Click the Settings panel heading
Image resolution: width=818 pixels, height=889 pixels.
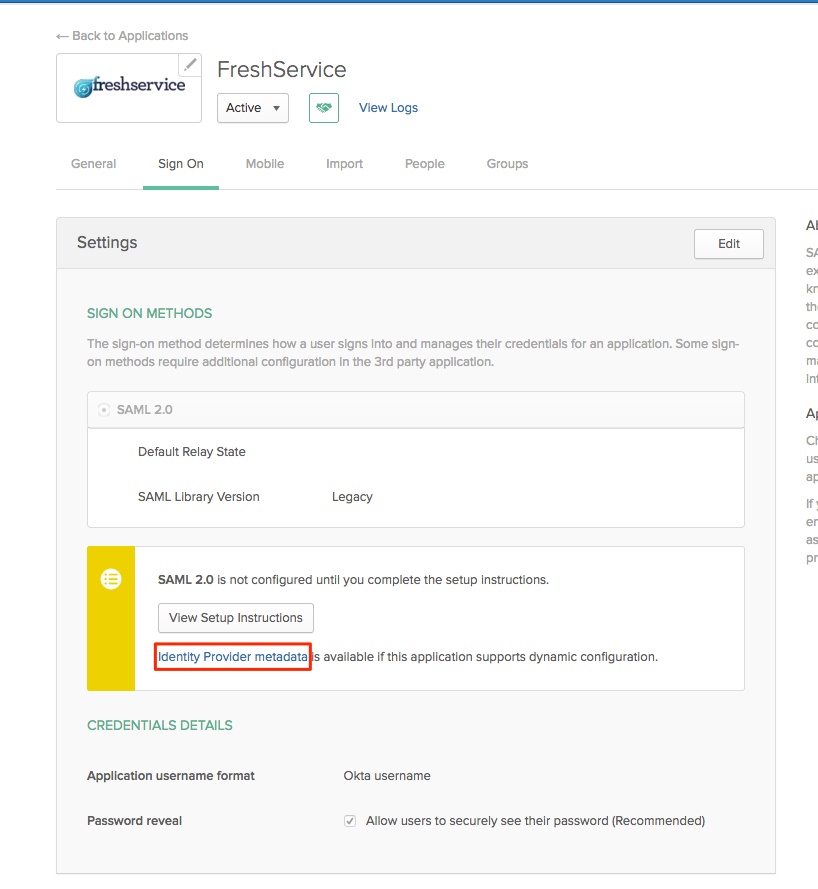point(107,243)
